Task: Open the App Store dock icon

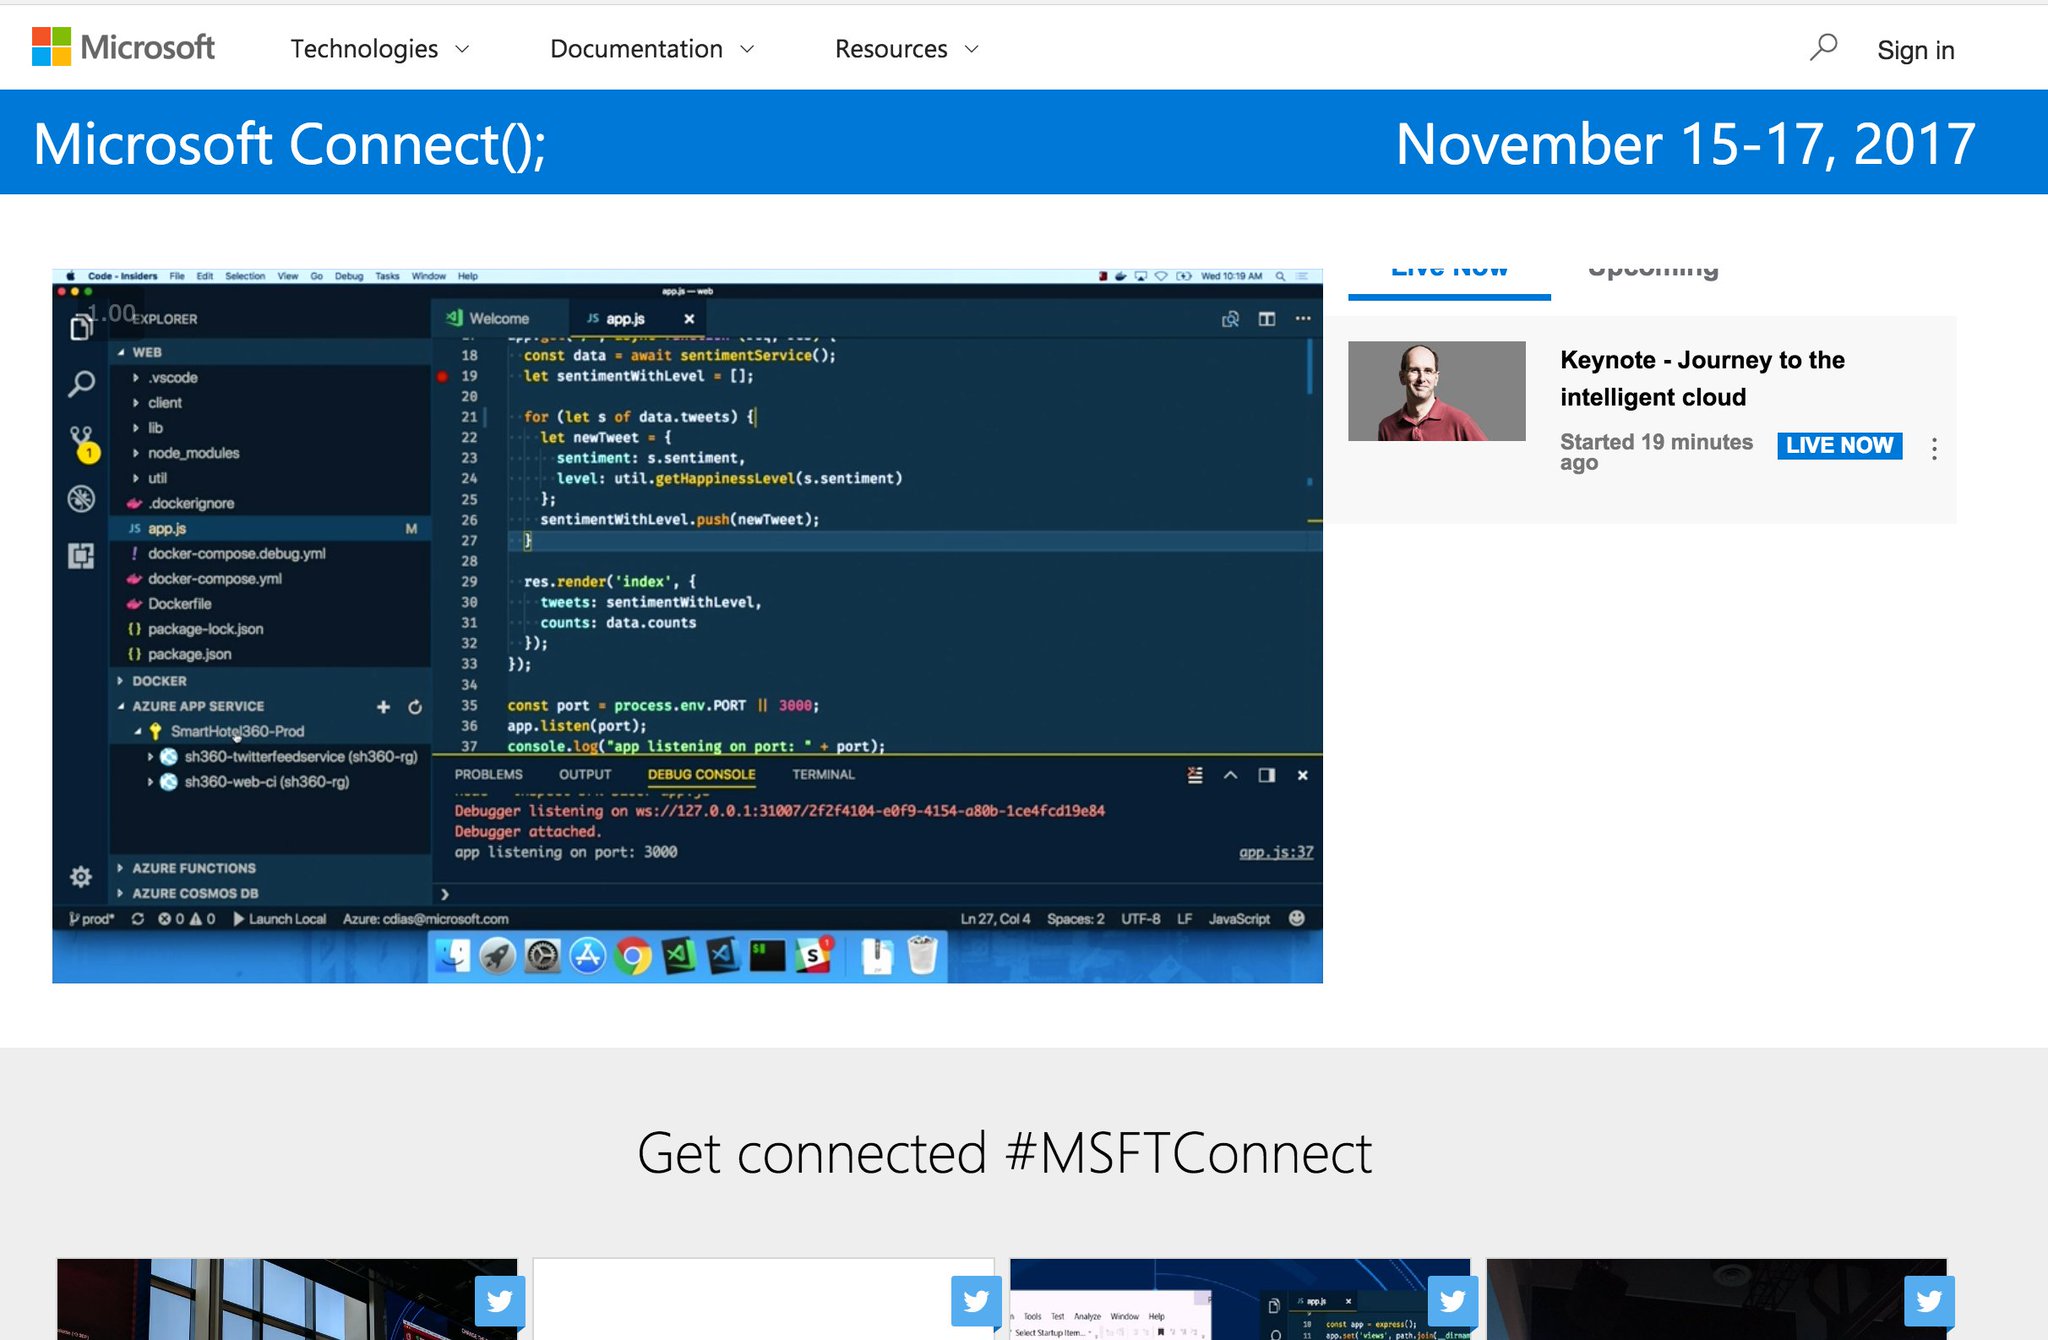Action: point(587,957)
